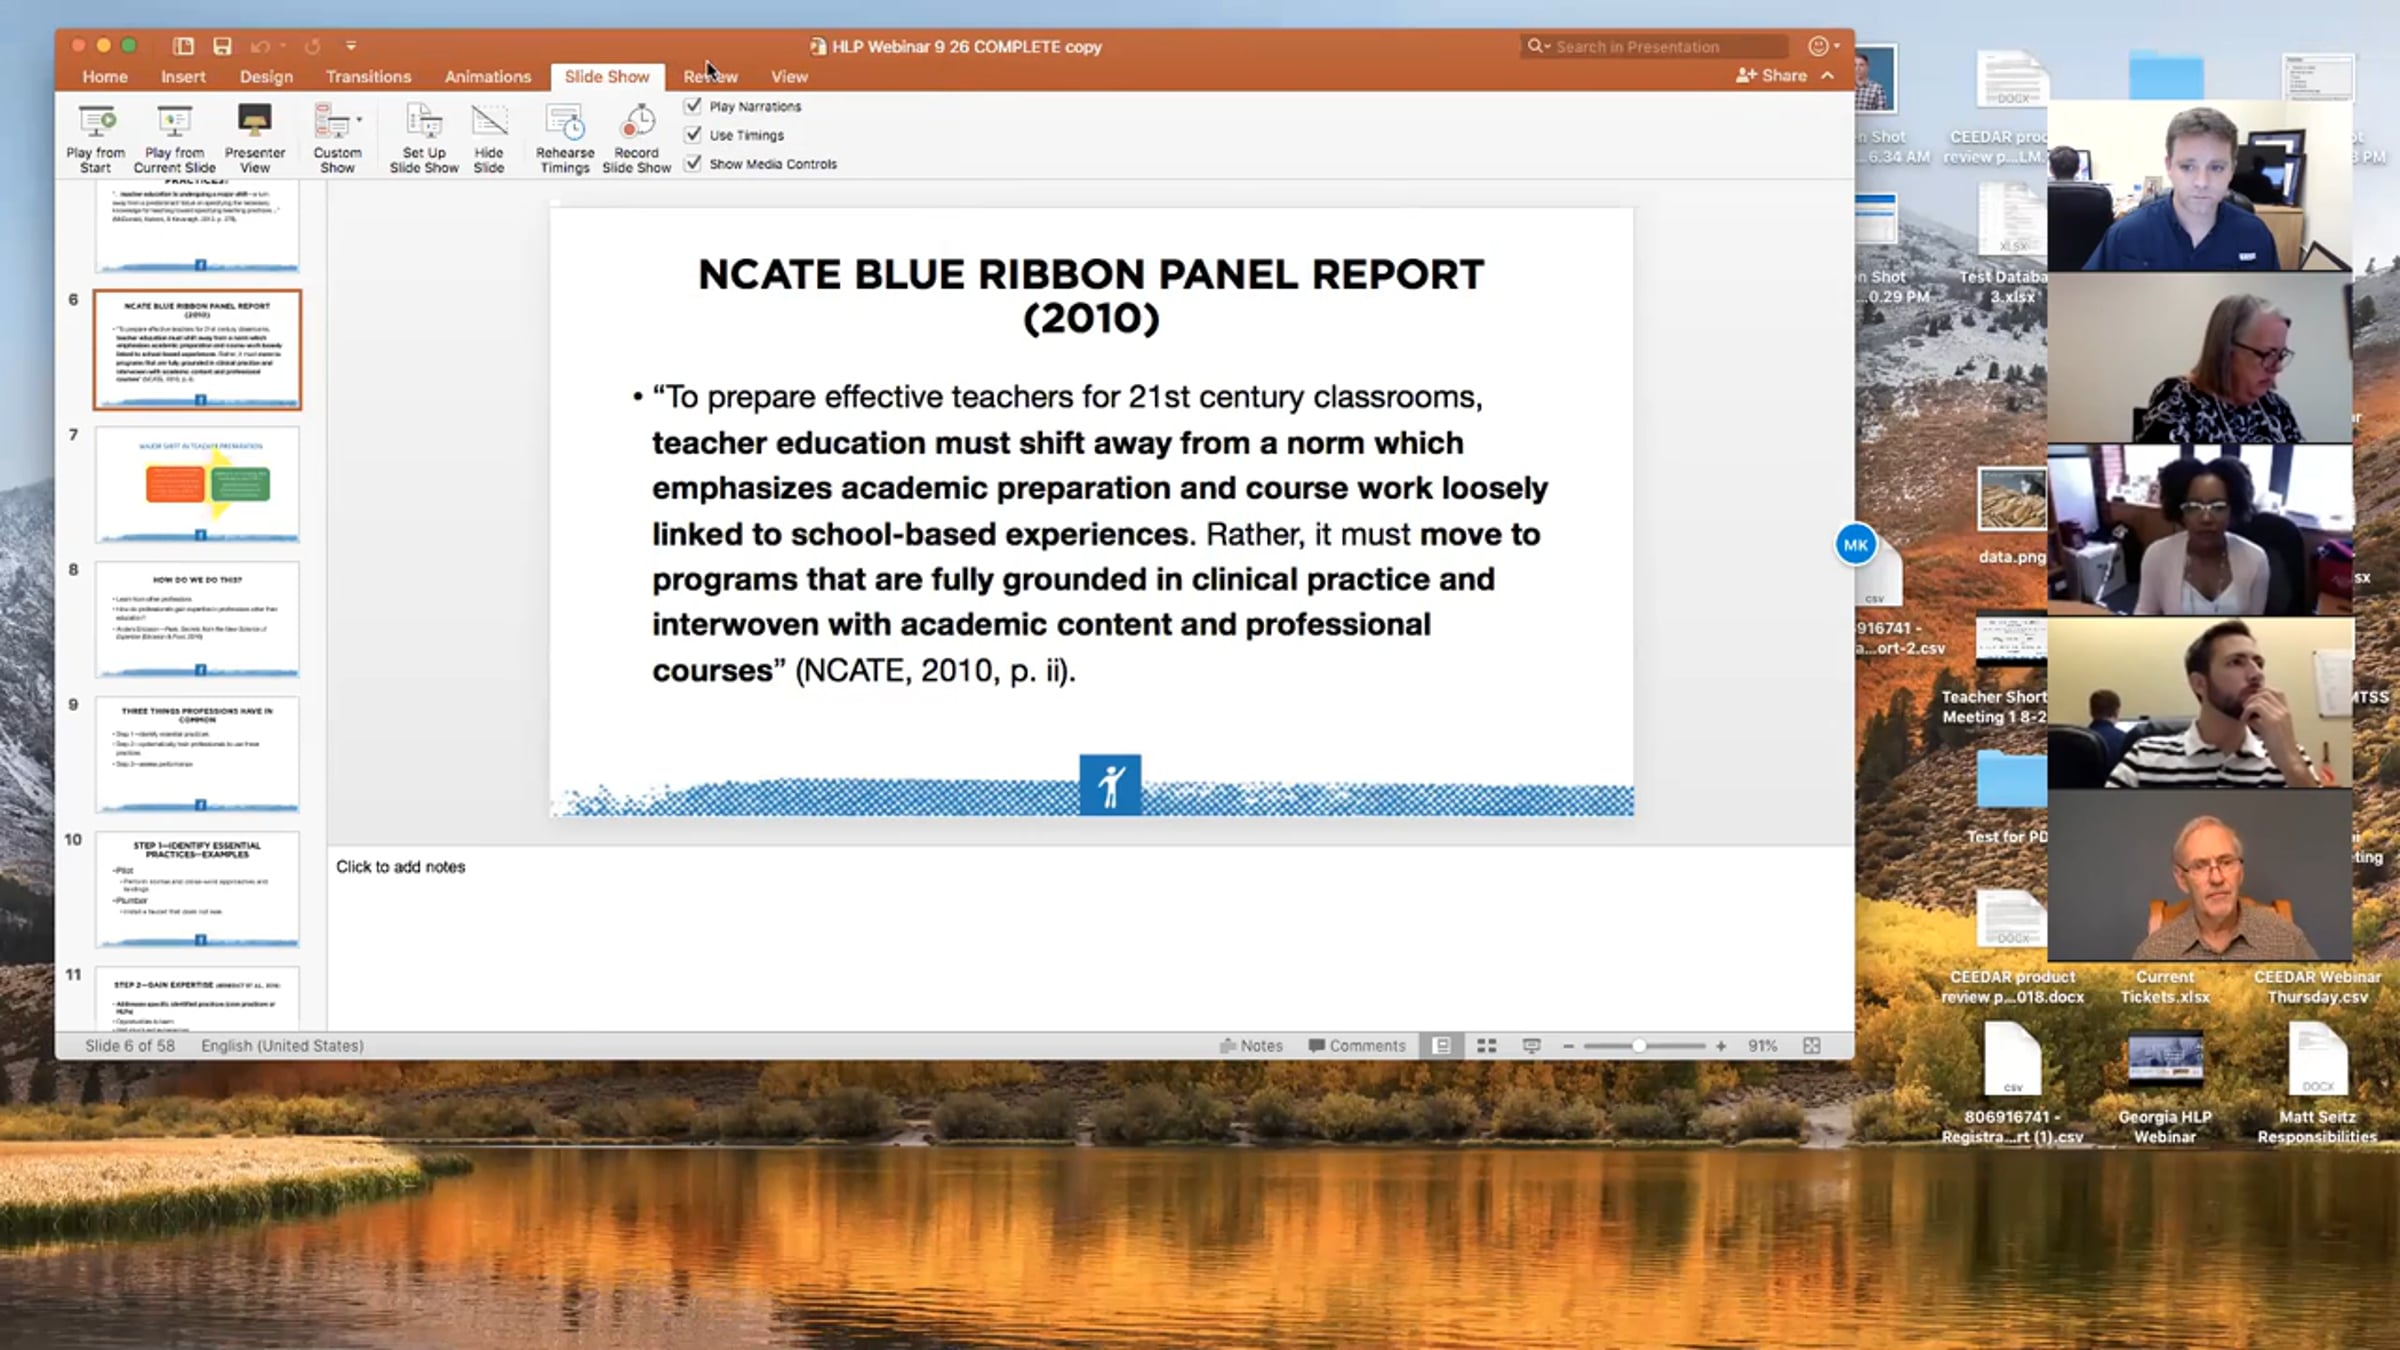Click the 91% zoom level

[1762, 1046]
